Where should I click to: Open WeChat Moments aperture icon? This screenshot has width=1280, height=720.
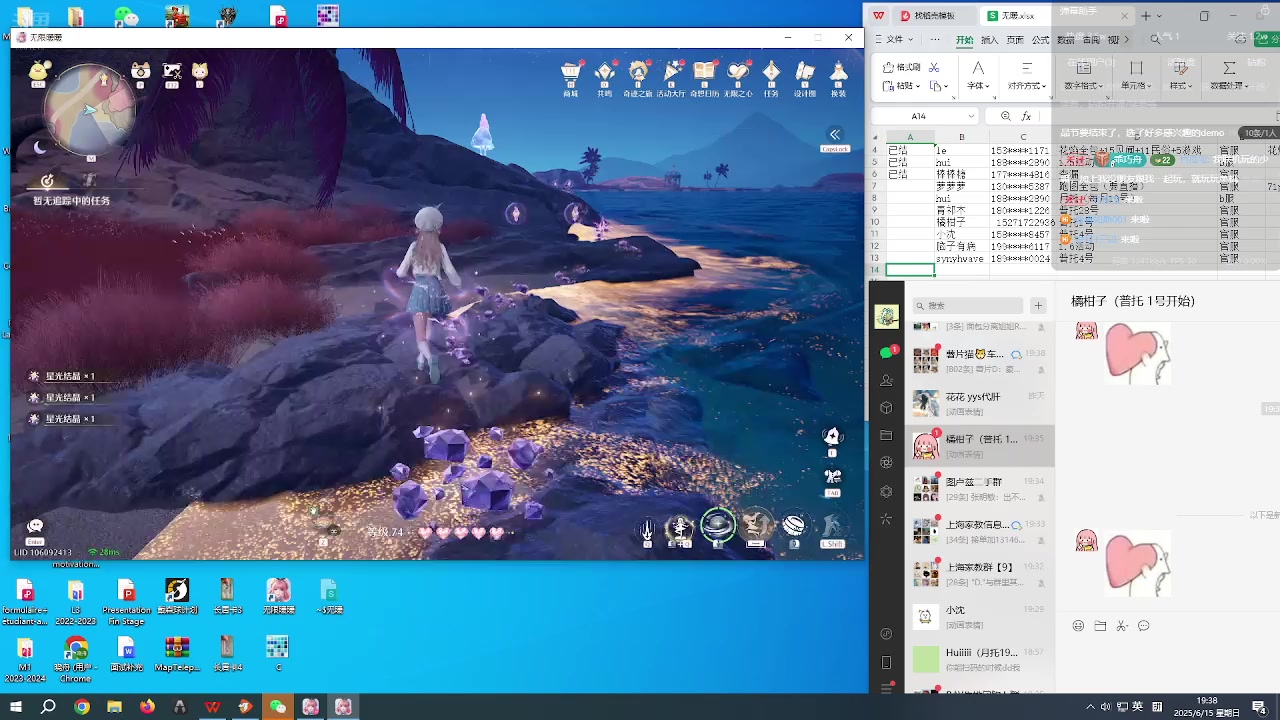[886, 463]
